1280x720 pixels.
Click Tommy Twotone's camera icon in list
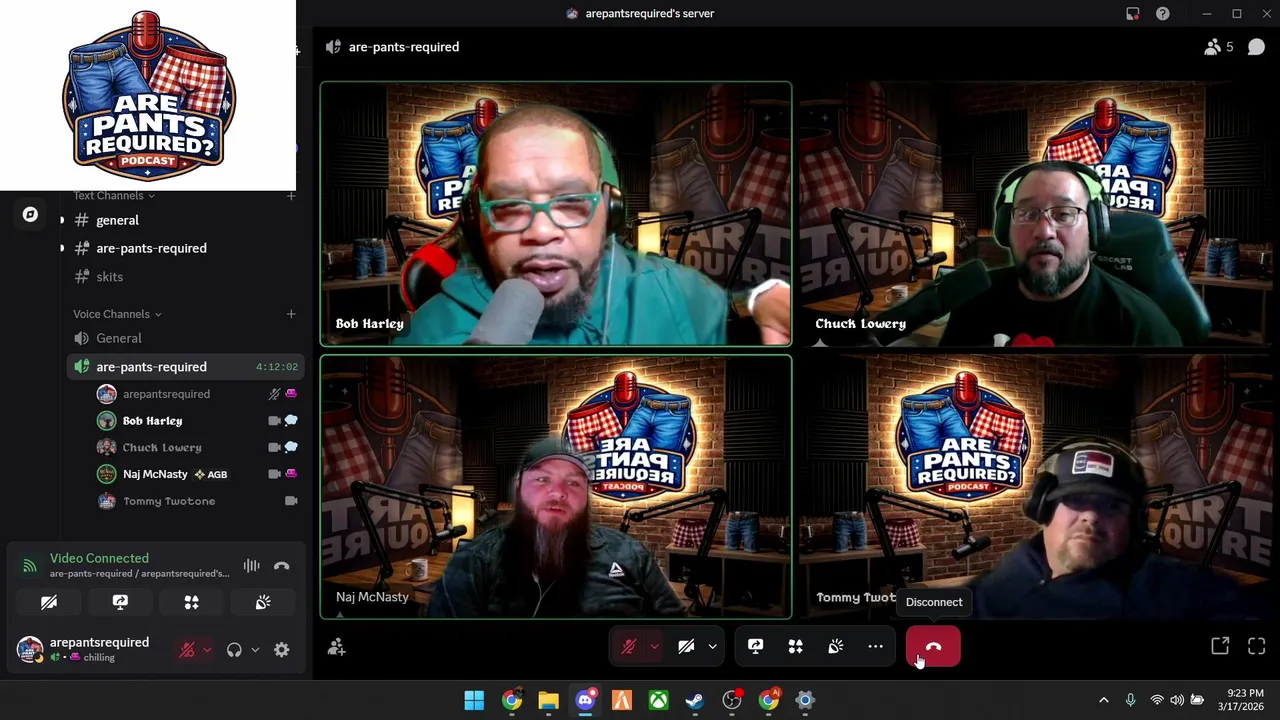[291, 501]
